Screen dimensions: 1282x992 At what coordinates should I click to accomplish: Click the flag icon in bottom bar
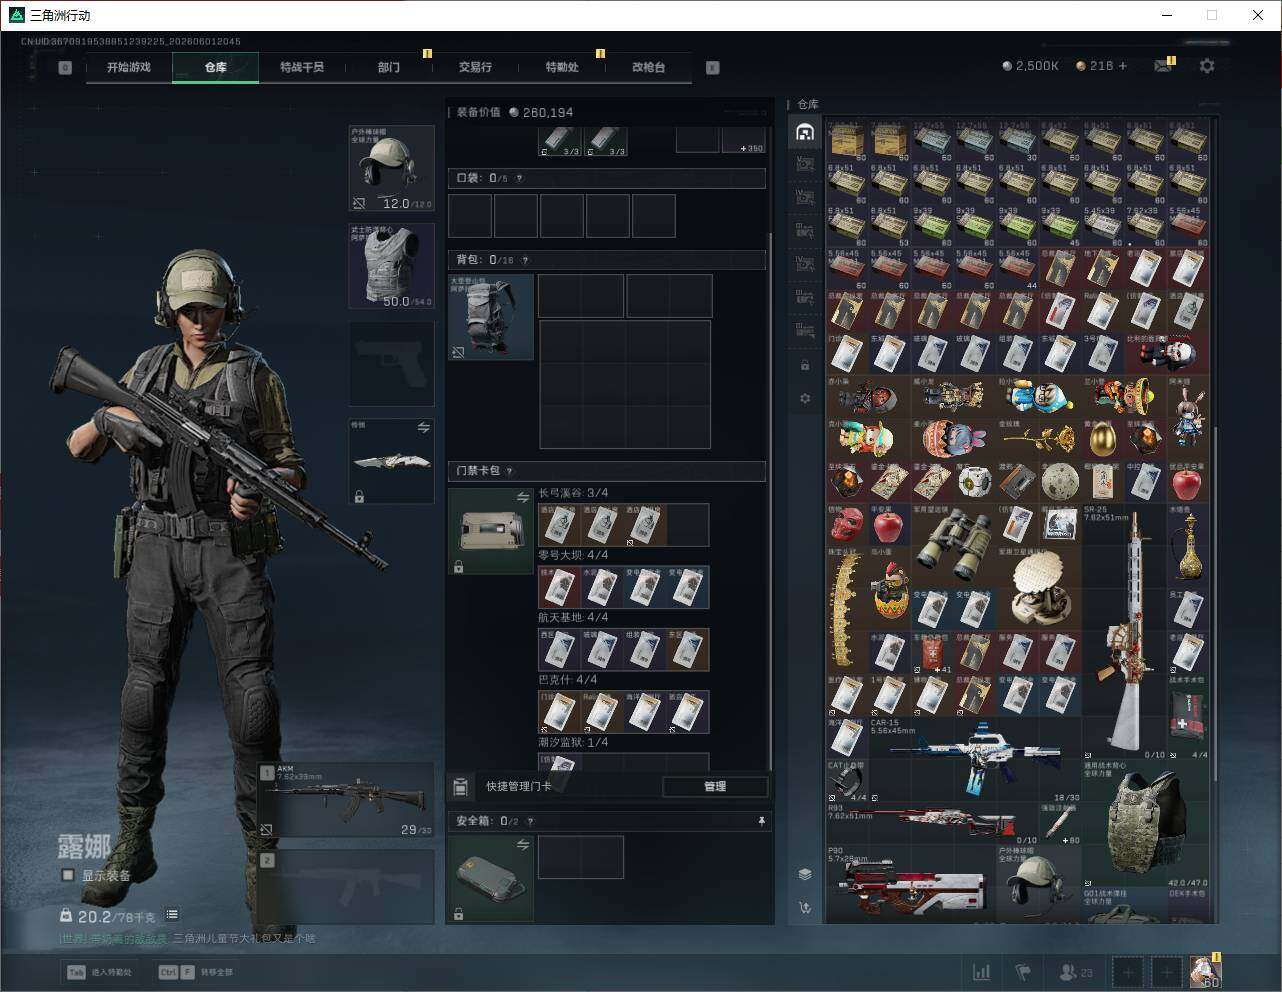tap(1023, 972)
